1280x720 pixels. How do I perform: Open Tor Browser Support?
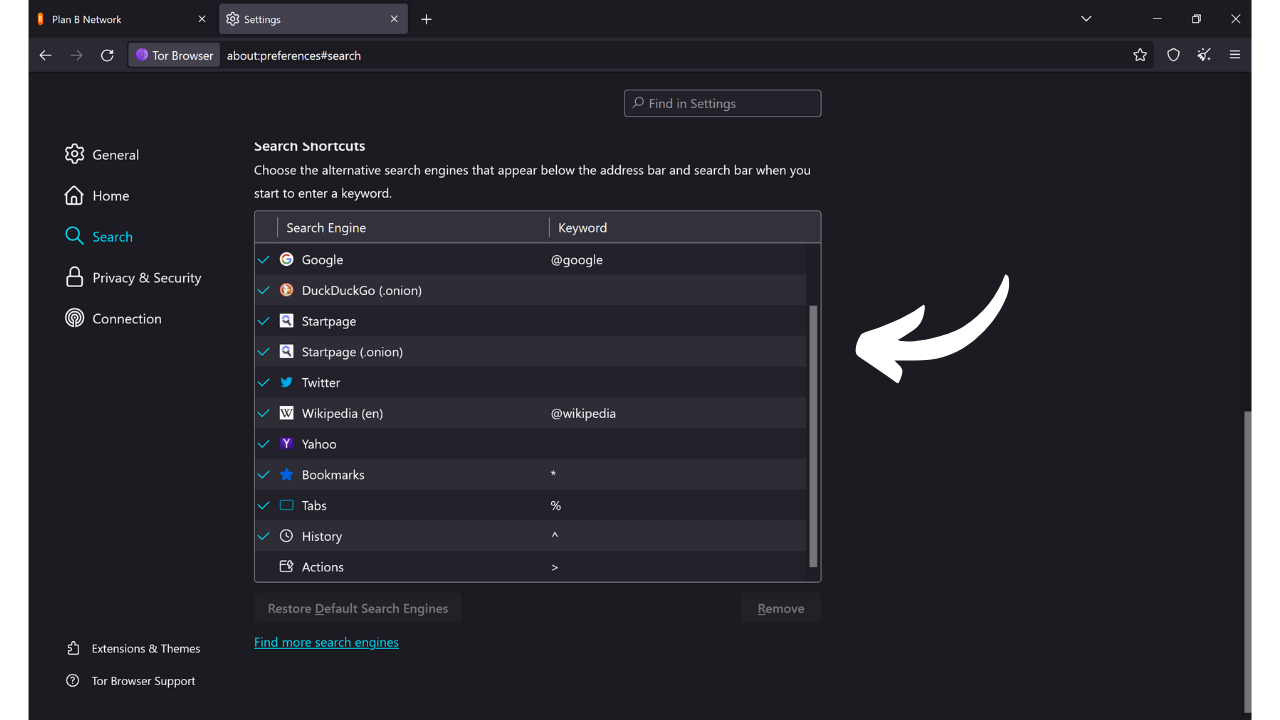click(x=142, y=680)
